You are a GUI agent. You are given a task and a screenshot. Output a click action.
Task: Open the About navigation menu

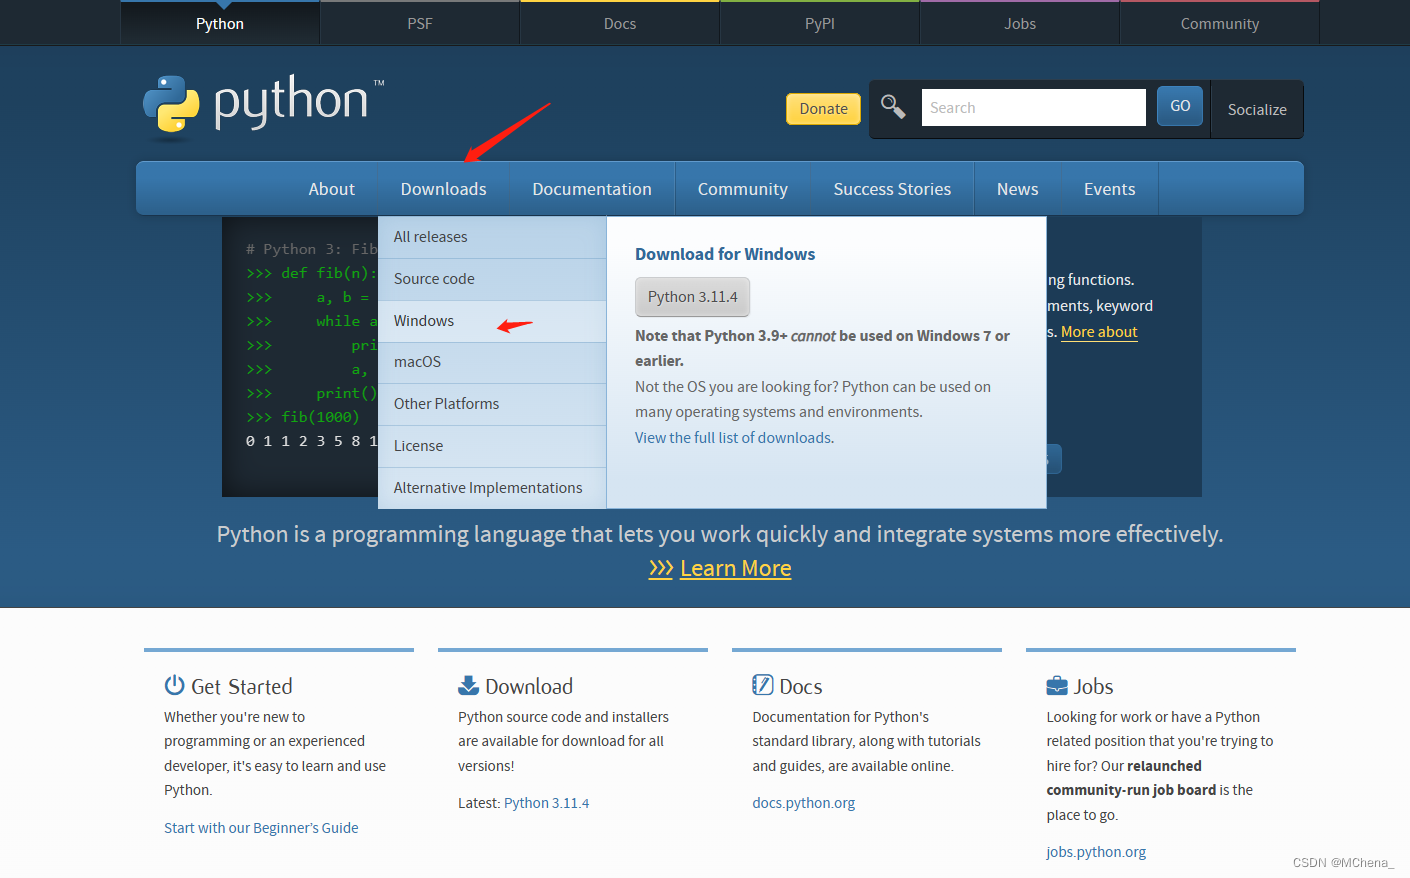point(332,189)
